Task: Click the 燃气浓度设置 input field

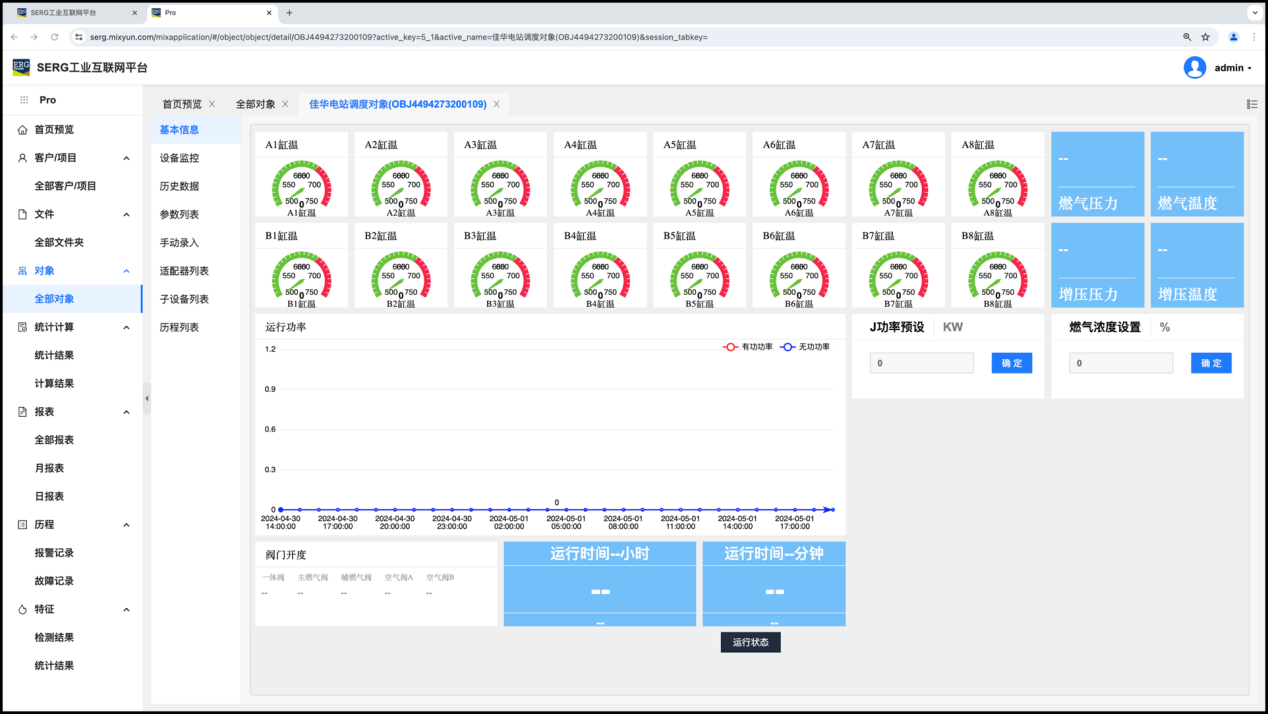Action: coord(1120,363)
